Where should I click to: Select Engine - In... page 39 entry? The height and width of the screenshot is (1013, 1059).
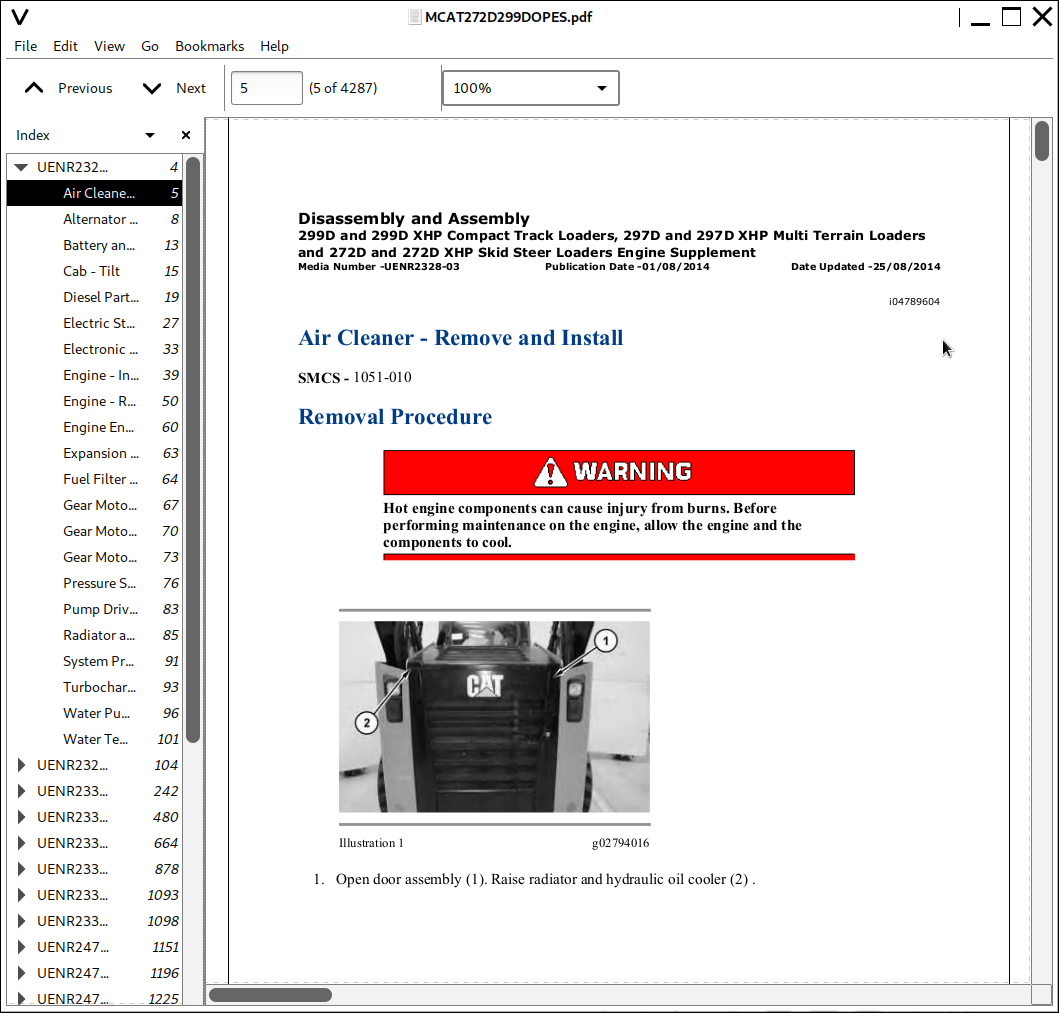click(x=95, y=375)
